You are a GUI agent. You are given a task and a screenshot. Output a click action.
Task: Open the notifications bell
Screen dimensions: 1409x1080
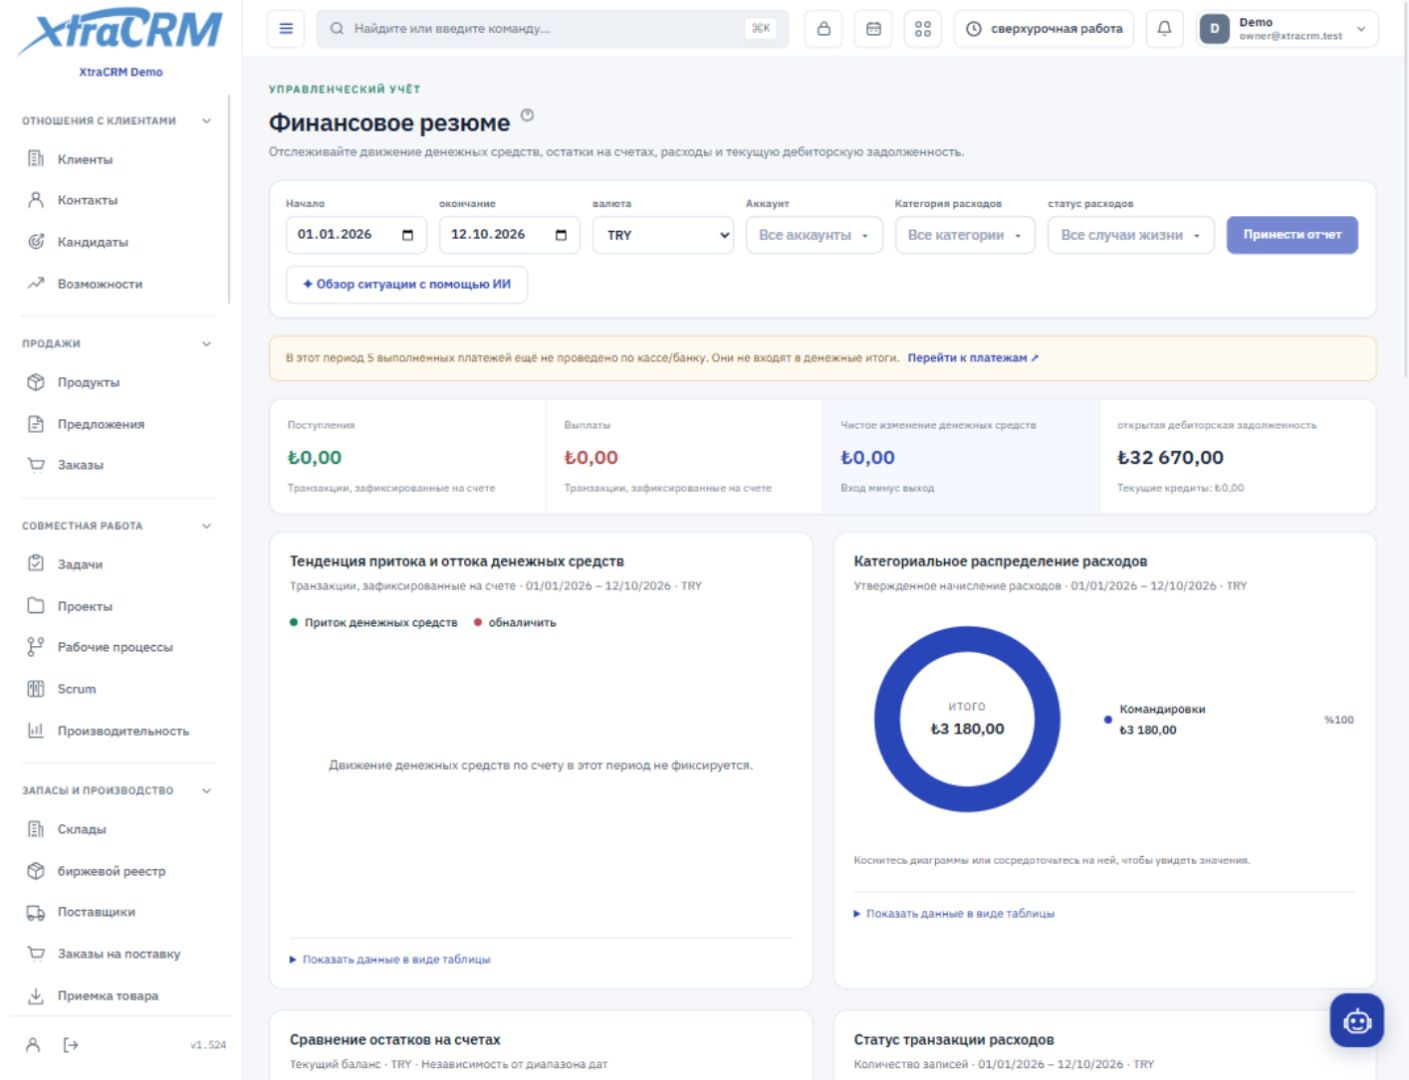1164,29
